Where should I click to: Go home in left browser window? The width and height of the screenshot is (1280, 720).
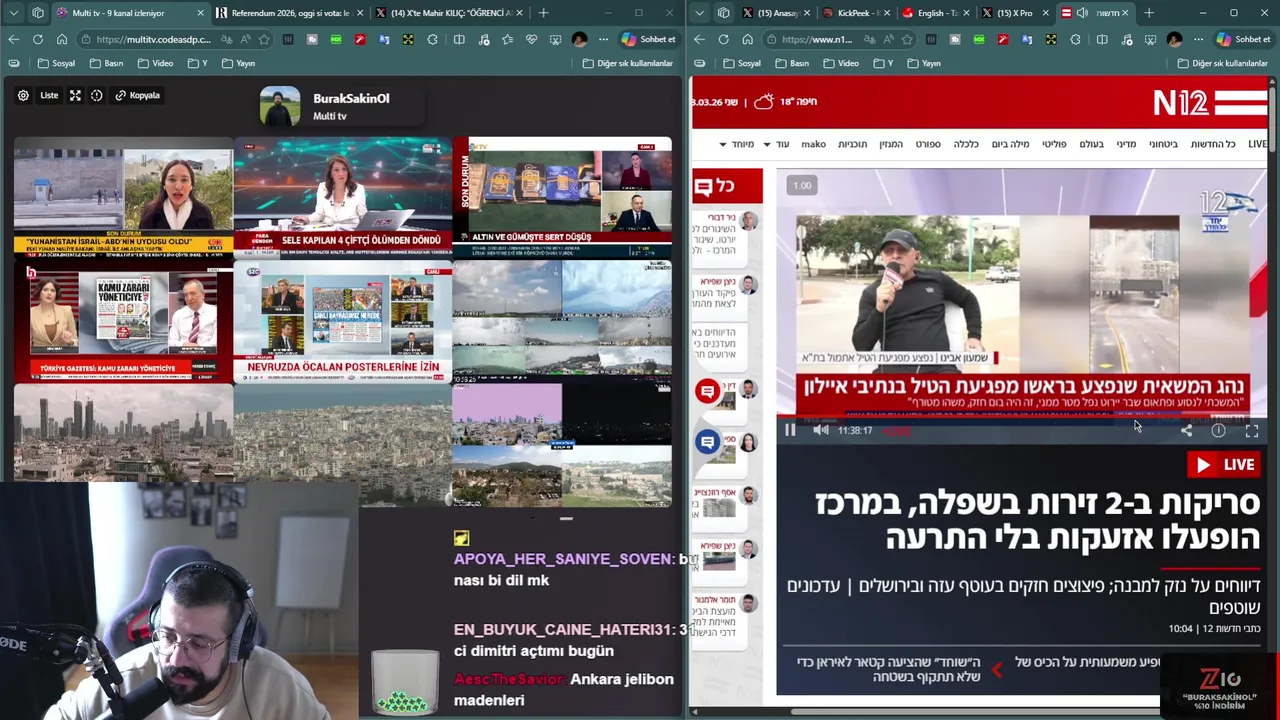pyautogui.click(x=61, y=39)
